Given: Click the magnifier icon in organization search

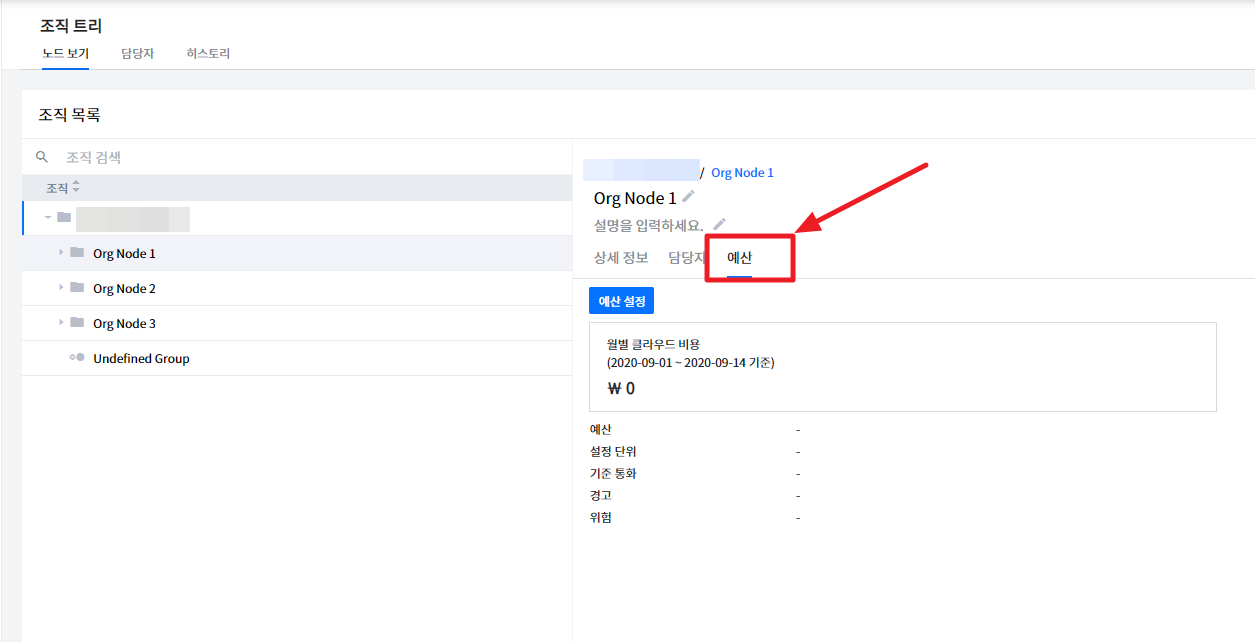Looking at the screenshot, I should pyautogui.click(x=42, y=157).
